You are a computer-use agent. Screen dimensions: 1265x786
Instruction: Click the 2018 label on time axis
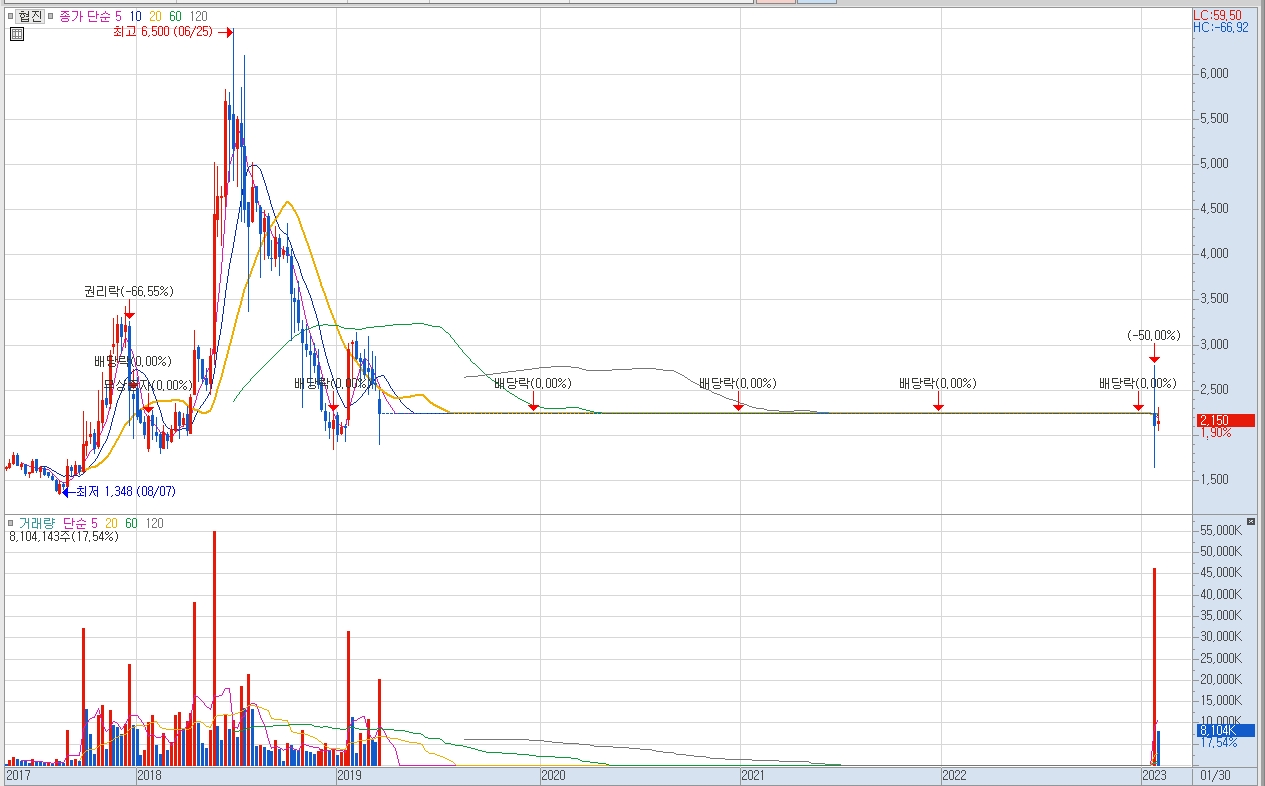[149, 776]
